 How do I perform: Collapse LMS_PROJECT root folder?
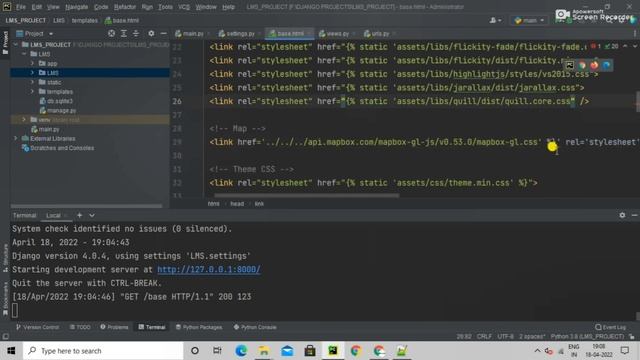(16, 44)
